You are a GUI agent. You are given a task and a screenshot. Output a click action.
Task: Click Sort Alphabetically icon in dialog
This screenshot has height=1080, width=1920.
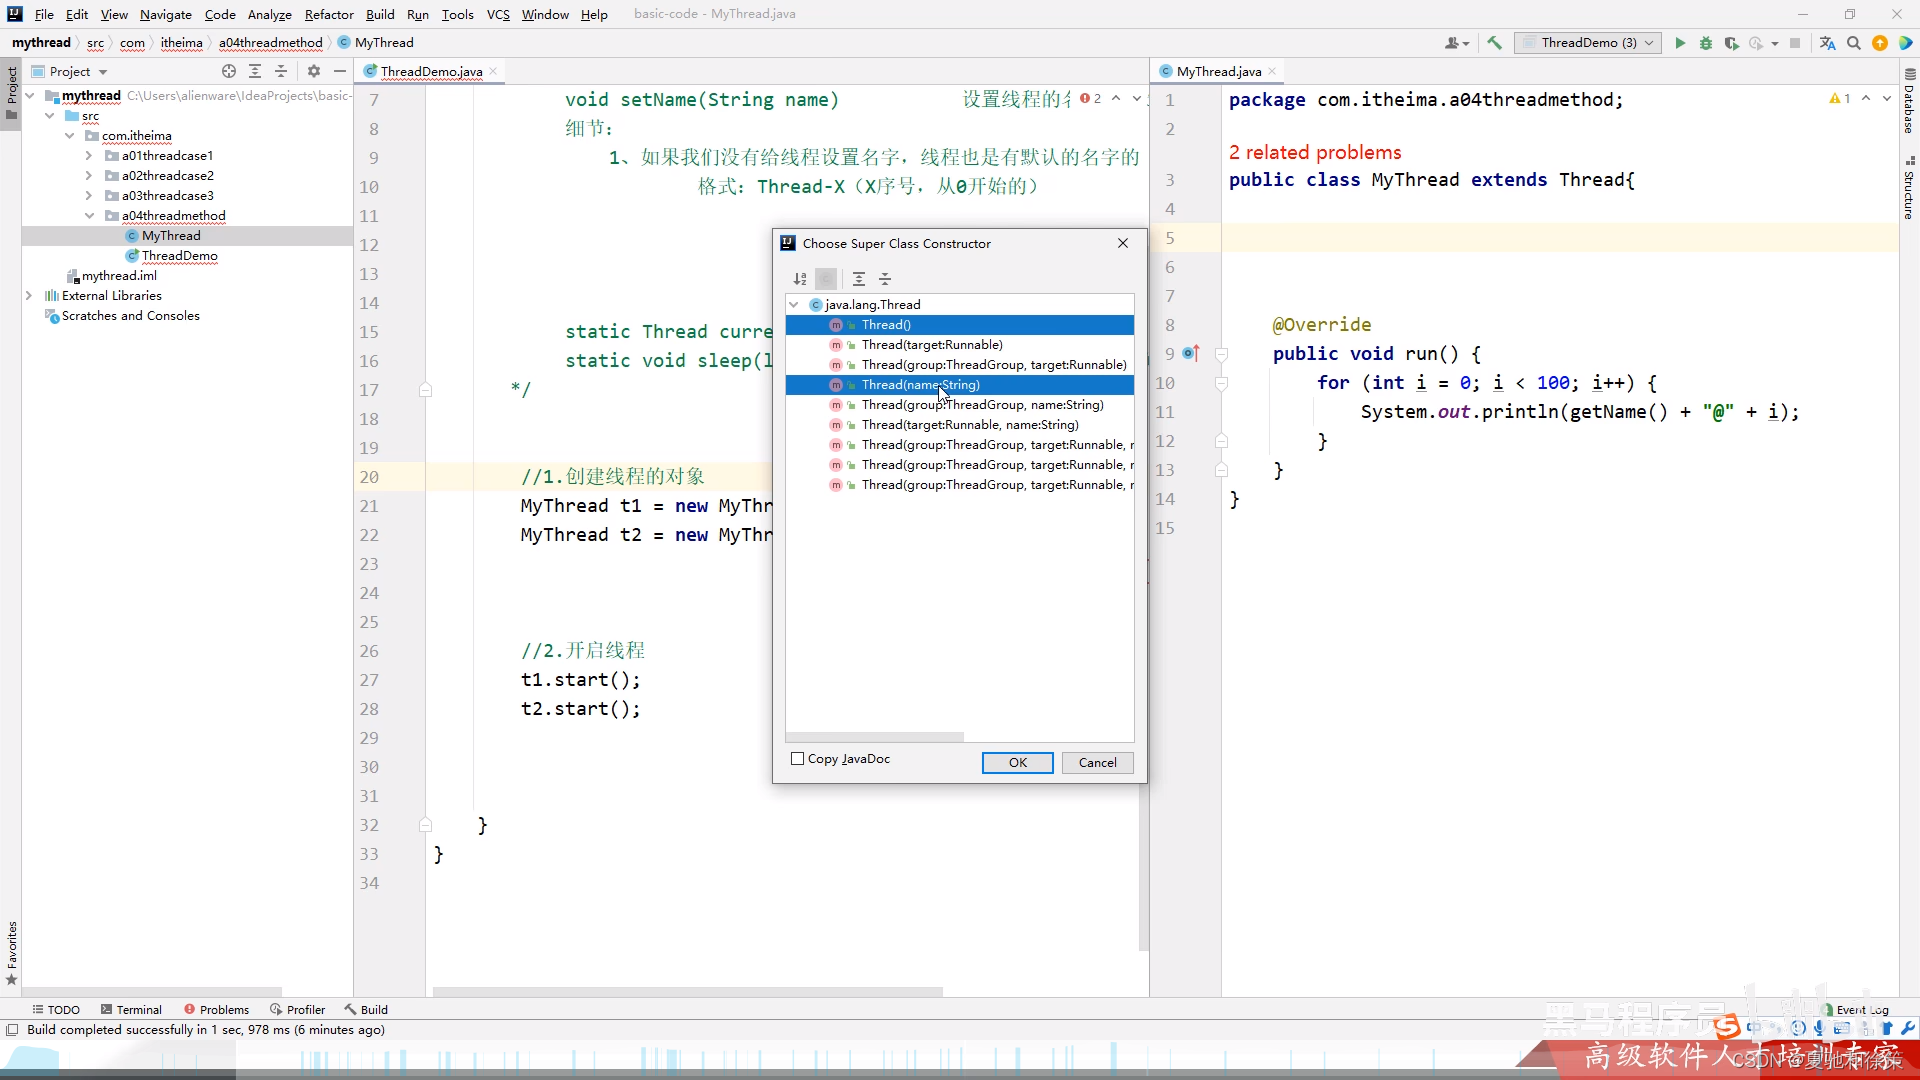pyautogui.click(x=800, y=279)
